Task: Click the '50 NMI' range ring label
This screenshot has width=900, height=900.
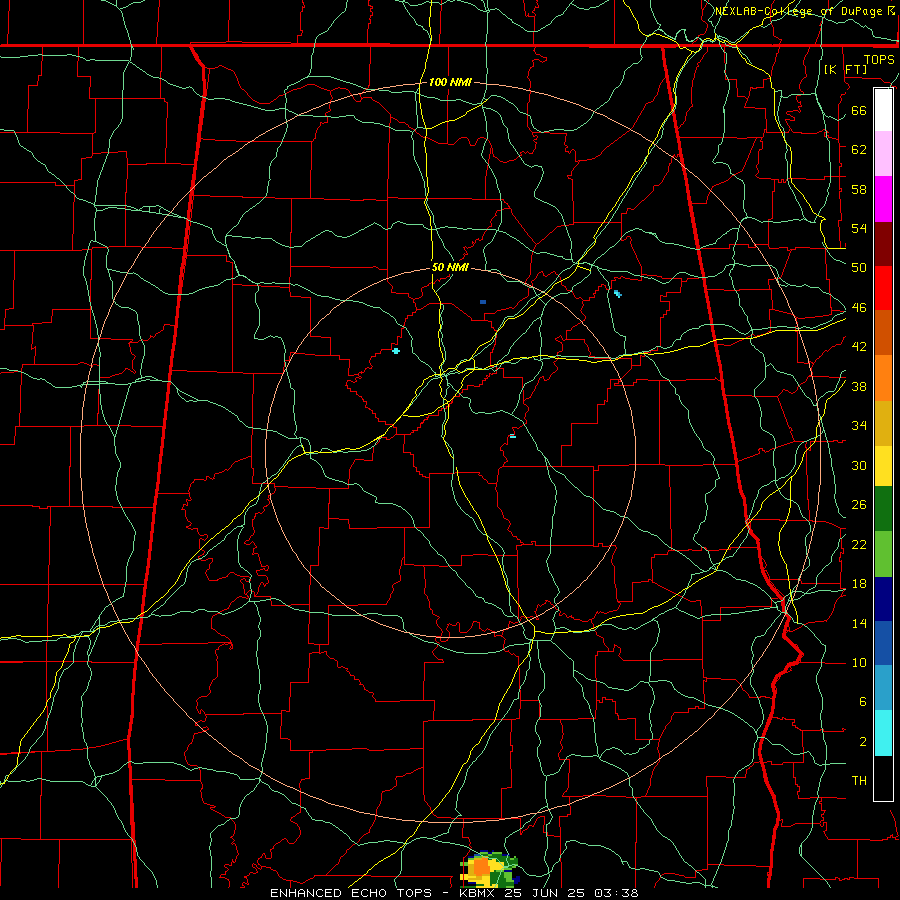Action: pyautogui.click(x=450, y=267)
